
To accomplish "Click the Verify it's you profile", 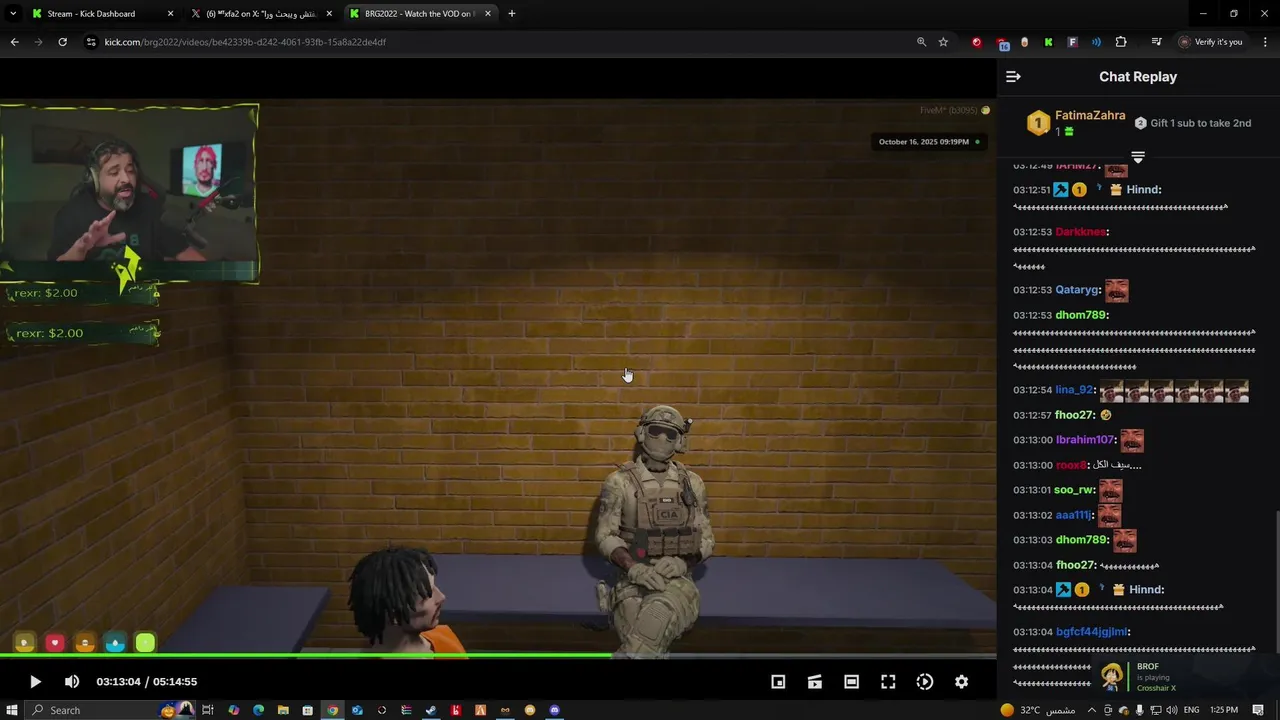I will pyautogui.click(x=1211, y=42).
